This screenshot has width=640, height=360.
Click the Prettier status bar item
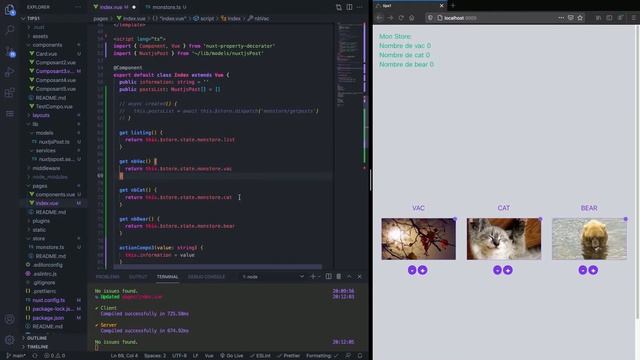pyautogui.click(x=288, y=356)
